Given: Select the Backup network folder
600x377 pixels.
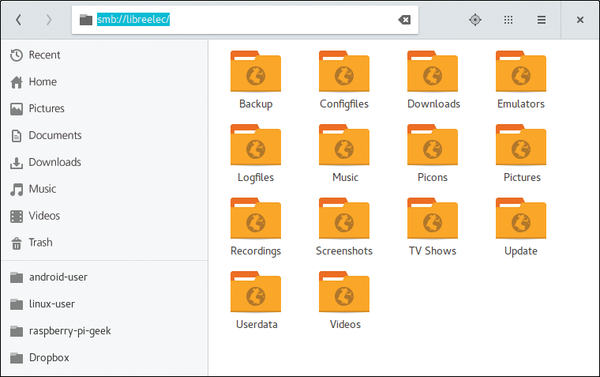Looking at the screenshot, I should click(x=256, y=80).
